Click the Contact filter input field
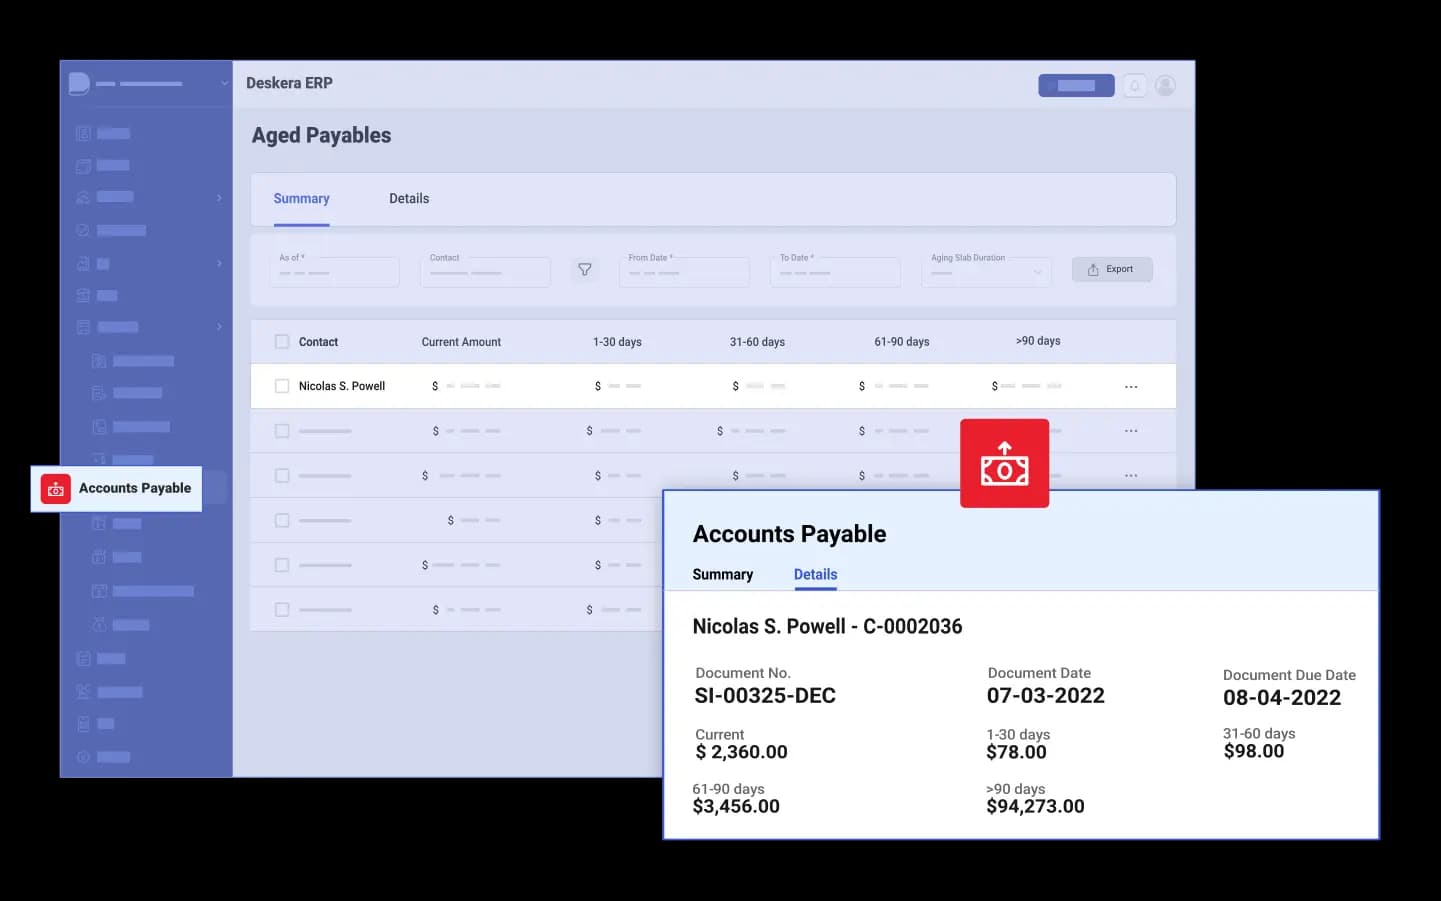The height and width of the screenshot is (901, 1441). click(485, 272)
